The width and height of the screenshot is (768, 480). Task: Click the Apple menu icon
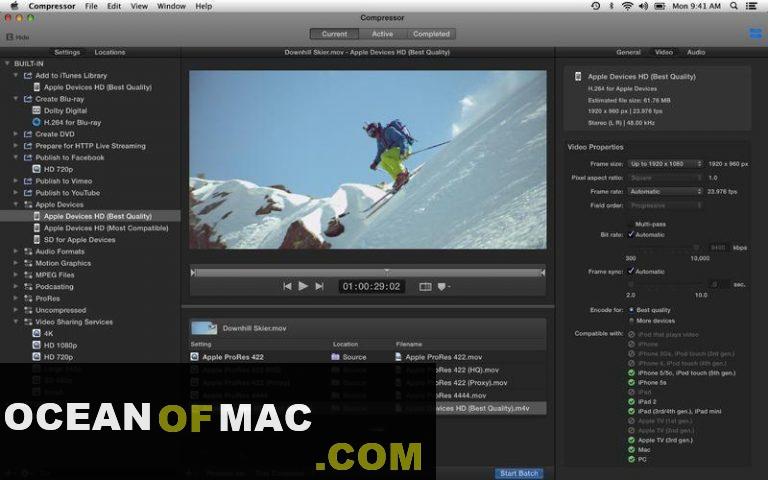[14, 6]
